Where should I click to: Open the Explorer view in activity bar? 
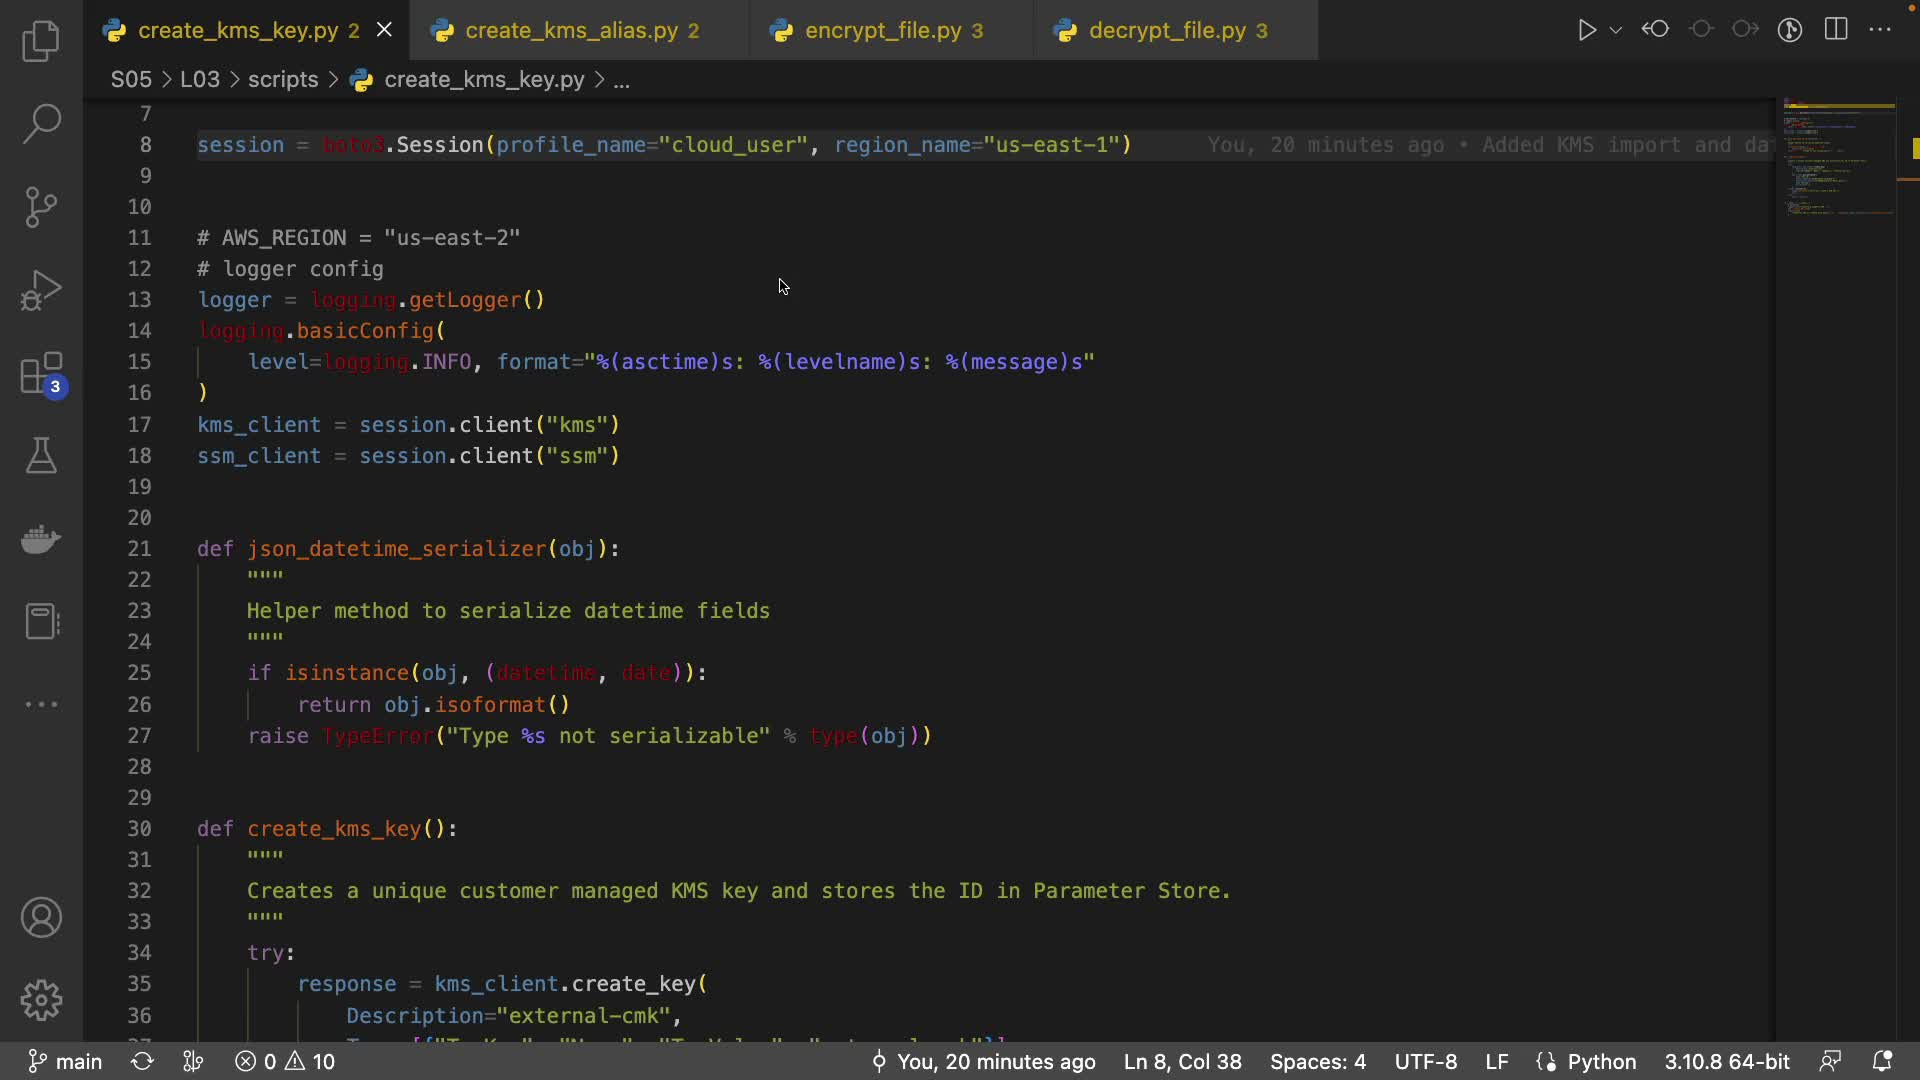click(41, 41)
